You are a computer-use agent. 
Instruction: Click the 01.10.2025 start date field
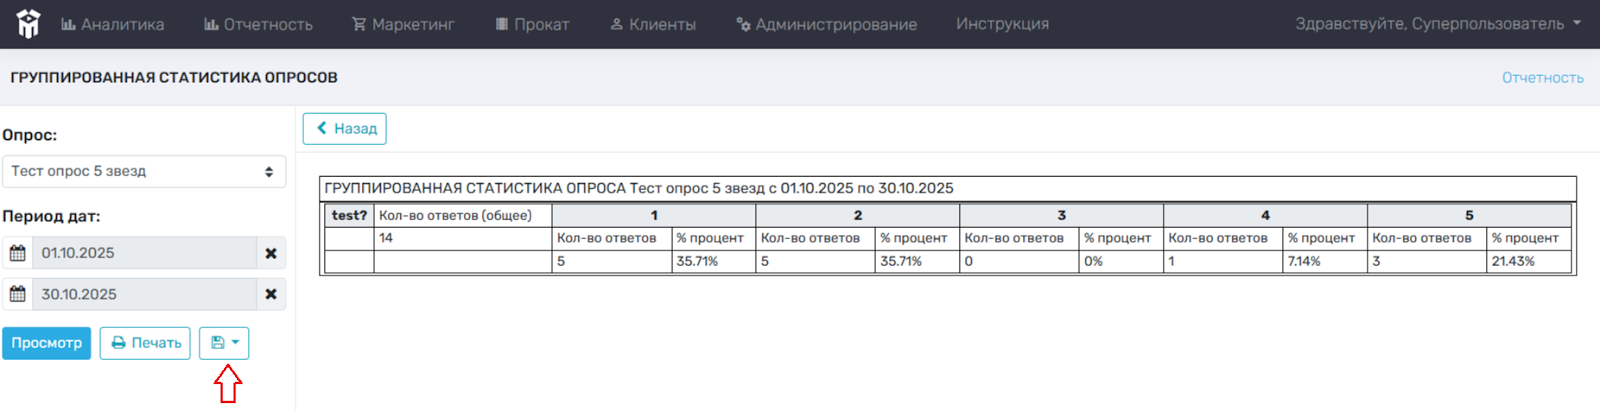point(144,253)
